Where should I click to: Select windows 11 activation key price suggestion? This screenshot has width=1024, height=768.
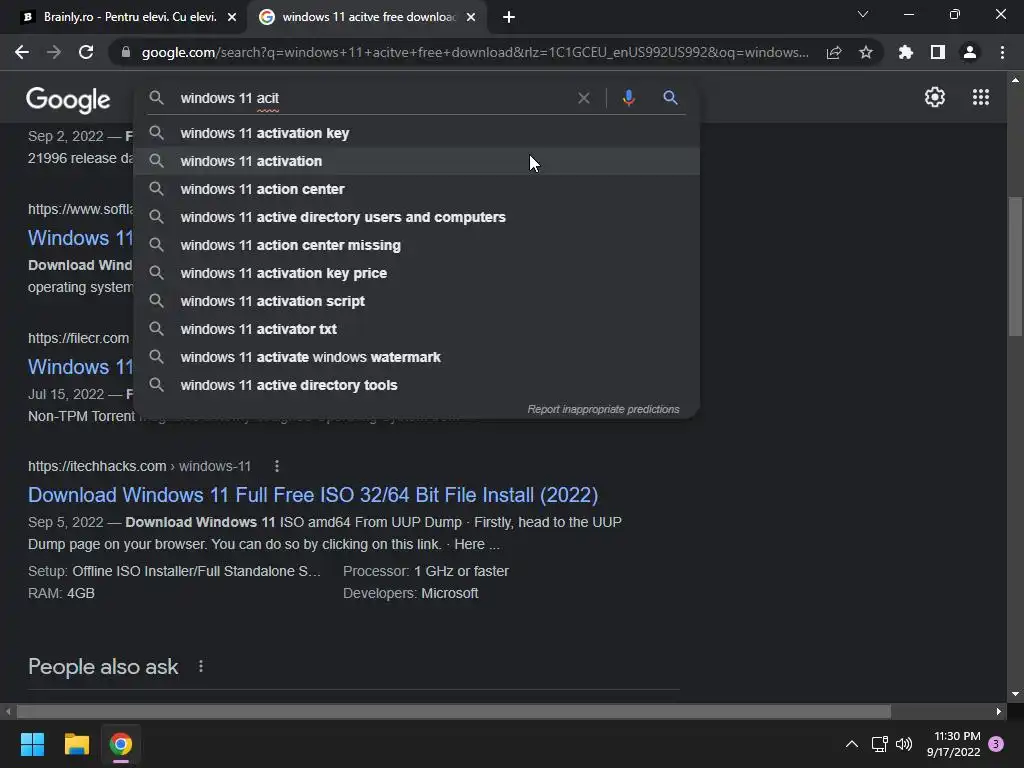point(417,274)
